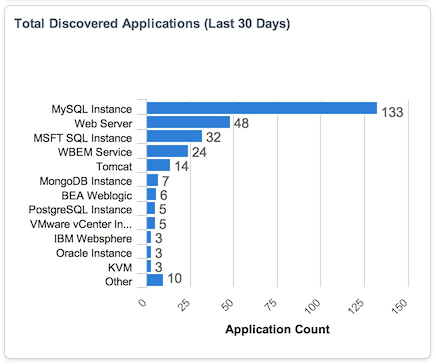Viewport: 436px width, 364px height.
Task: Click the value 10 beside Other
Action: (175, 278)
